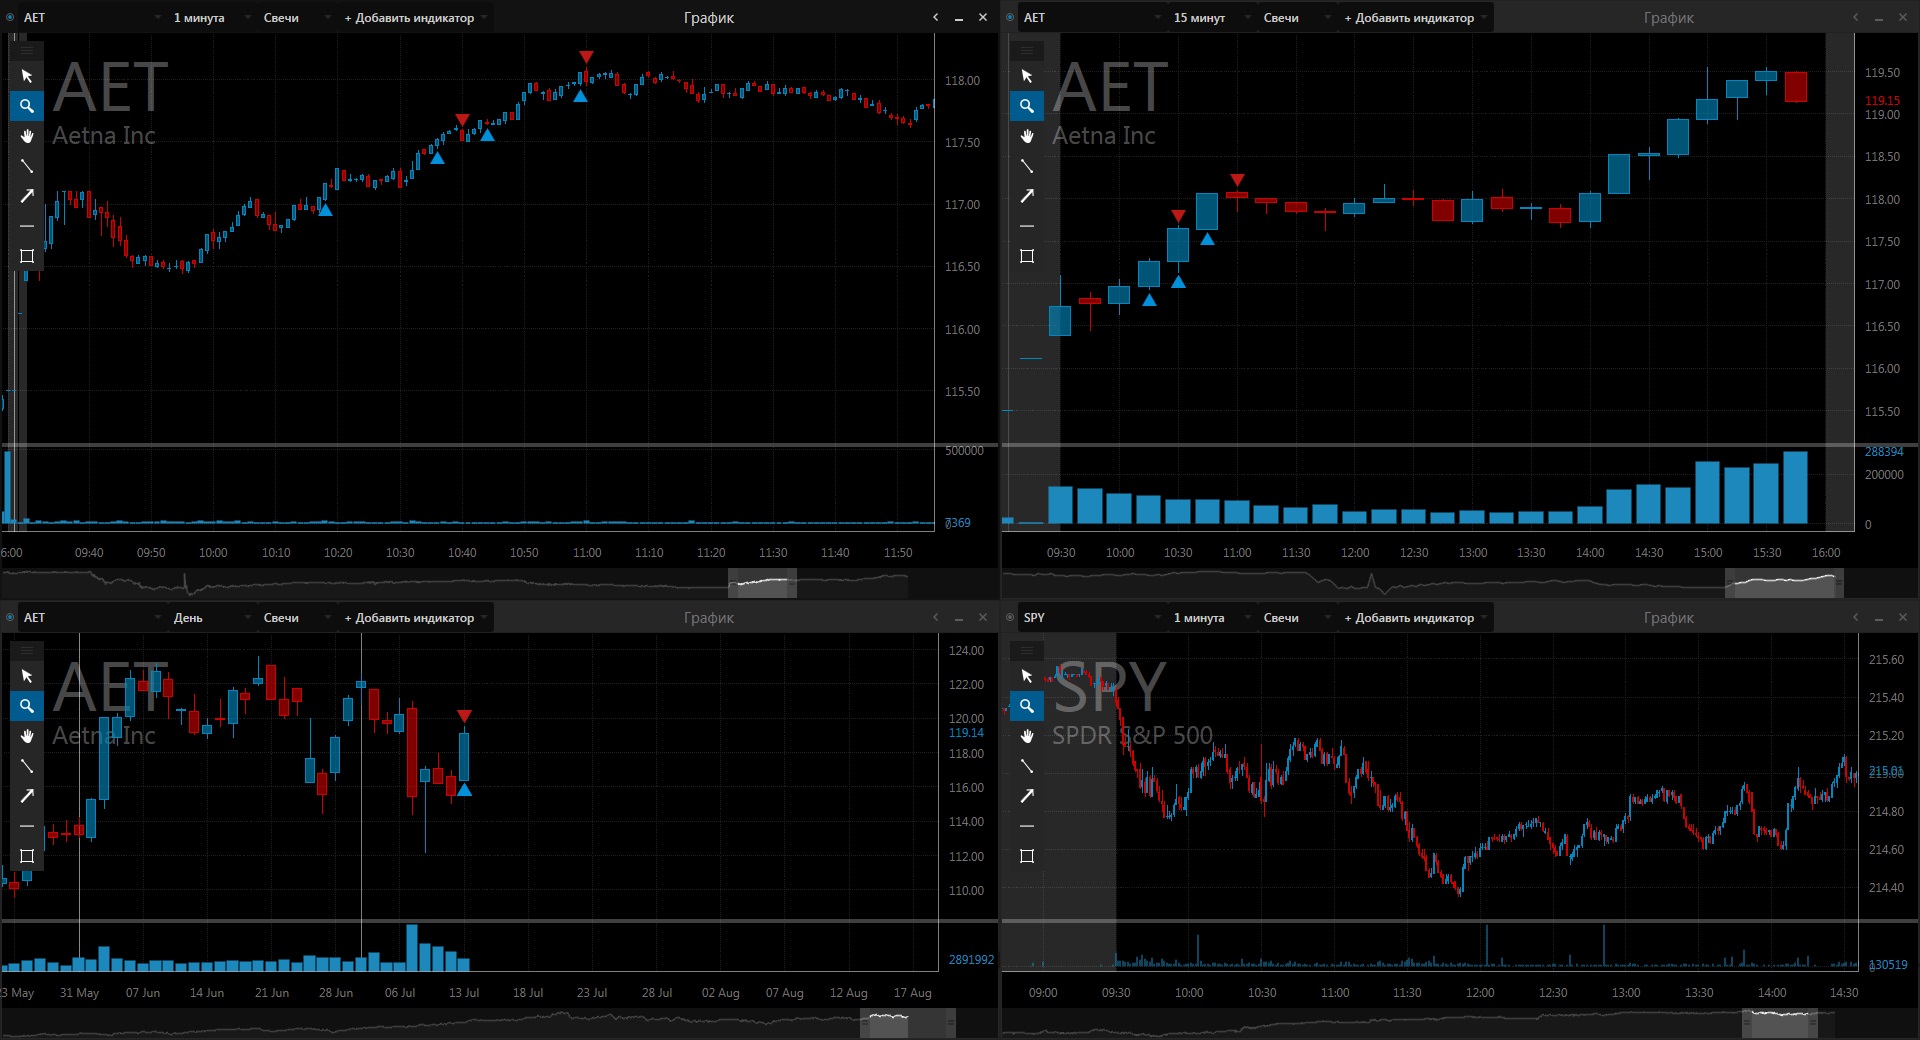This screenshot has width=1920, height=1040.
Task: Click navigator range slider under AET 1-minute chart
Action: 762,582
